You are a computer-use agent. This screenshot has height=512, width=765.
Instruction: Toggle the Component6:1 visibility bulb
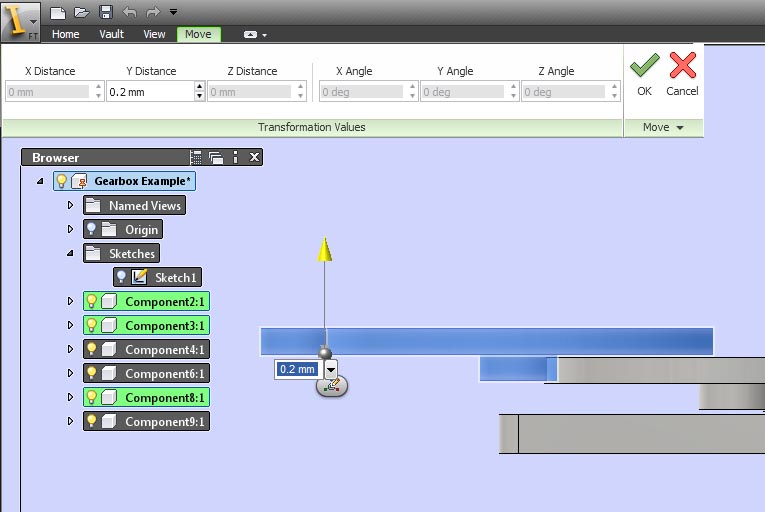[x=91, y=373]
